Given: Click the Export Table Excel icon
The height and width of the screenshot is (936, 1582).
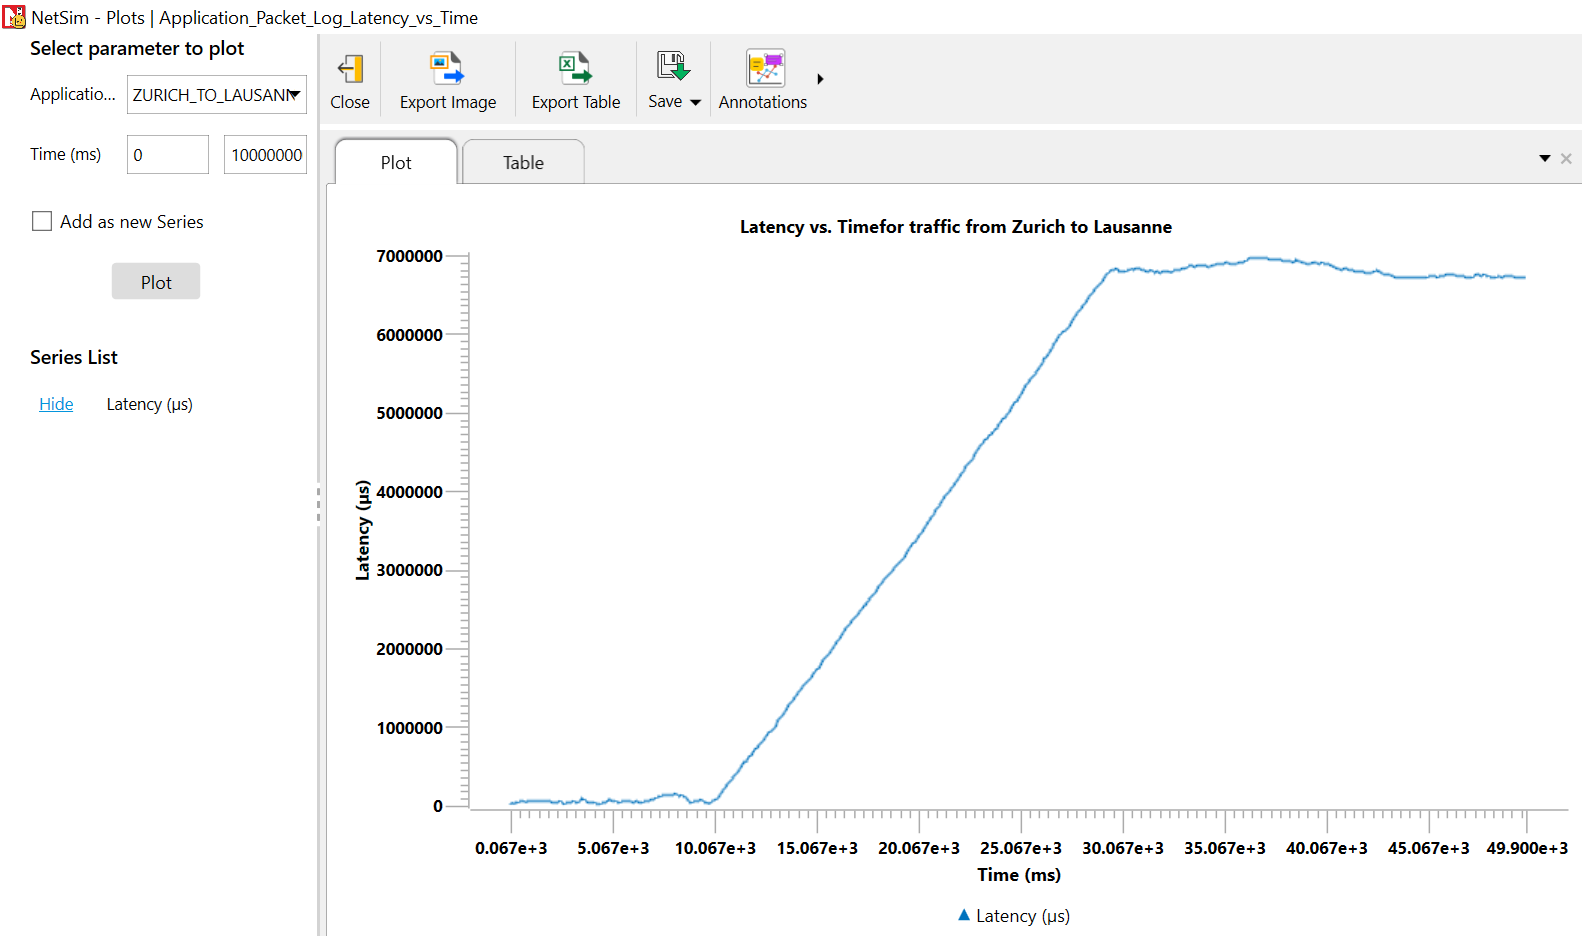Looking at the screenshot, I should (x=575, y=68).
